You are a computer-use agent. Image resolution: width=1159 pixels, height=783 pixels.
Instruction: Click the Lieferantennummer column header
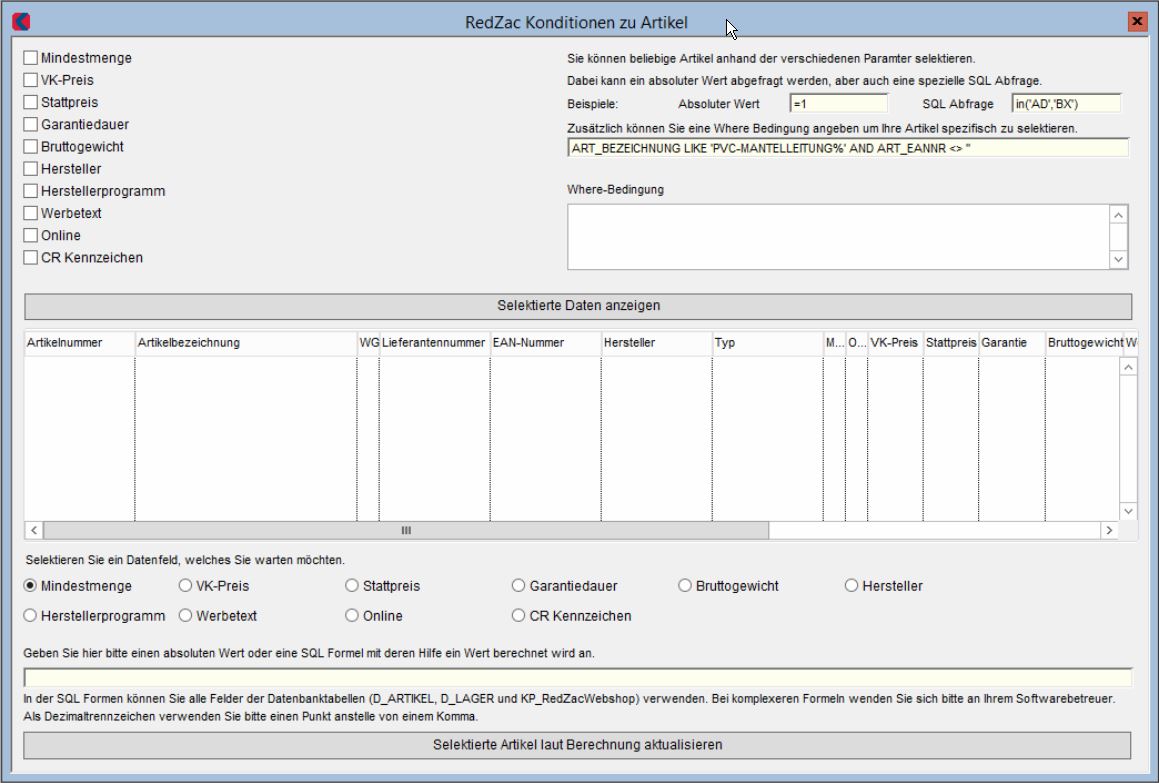[435, 343]
